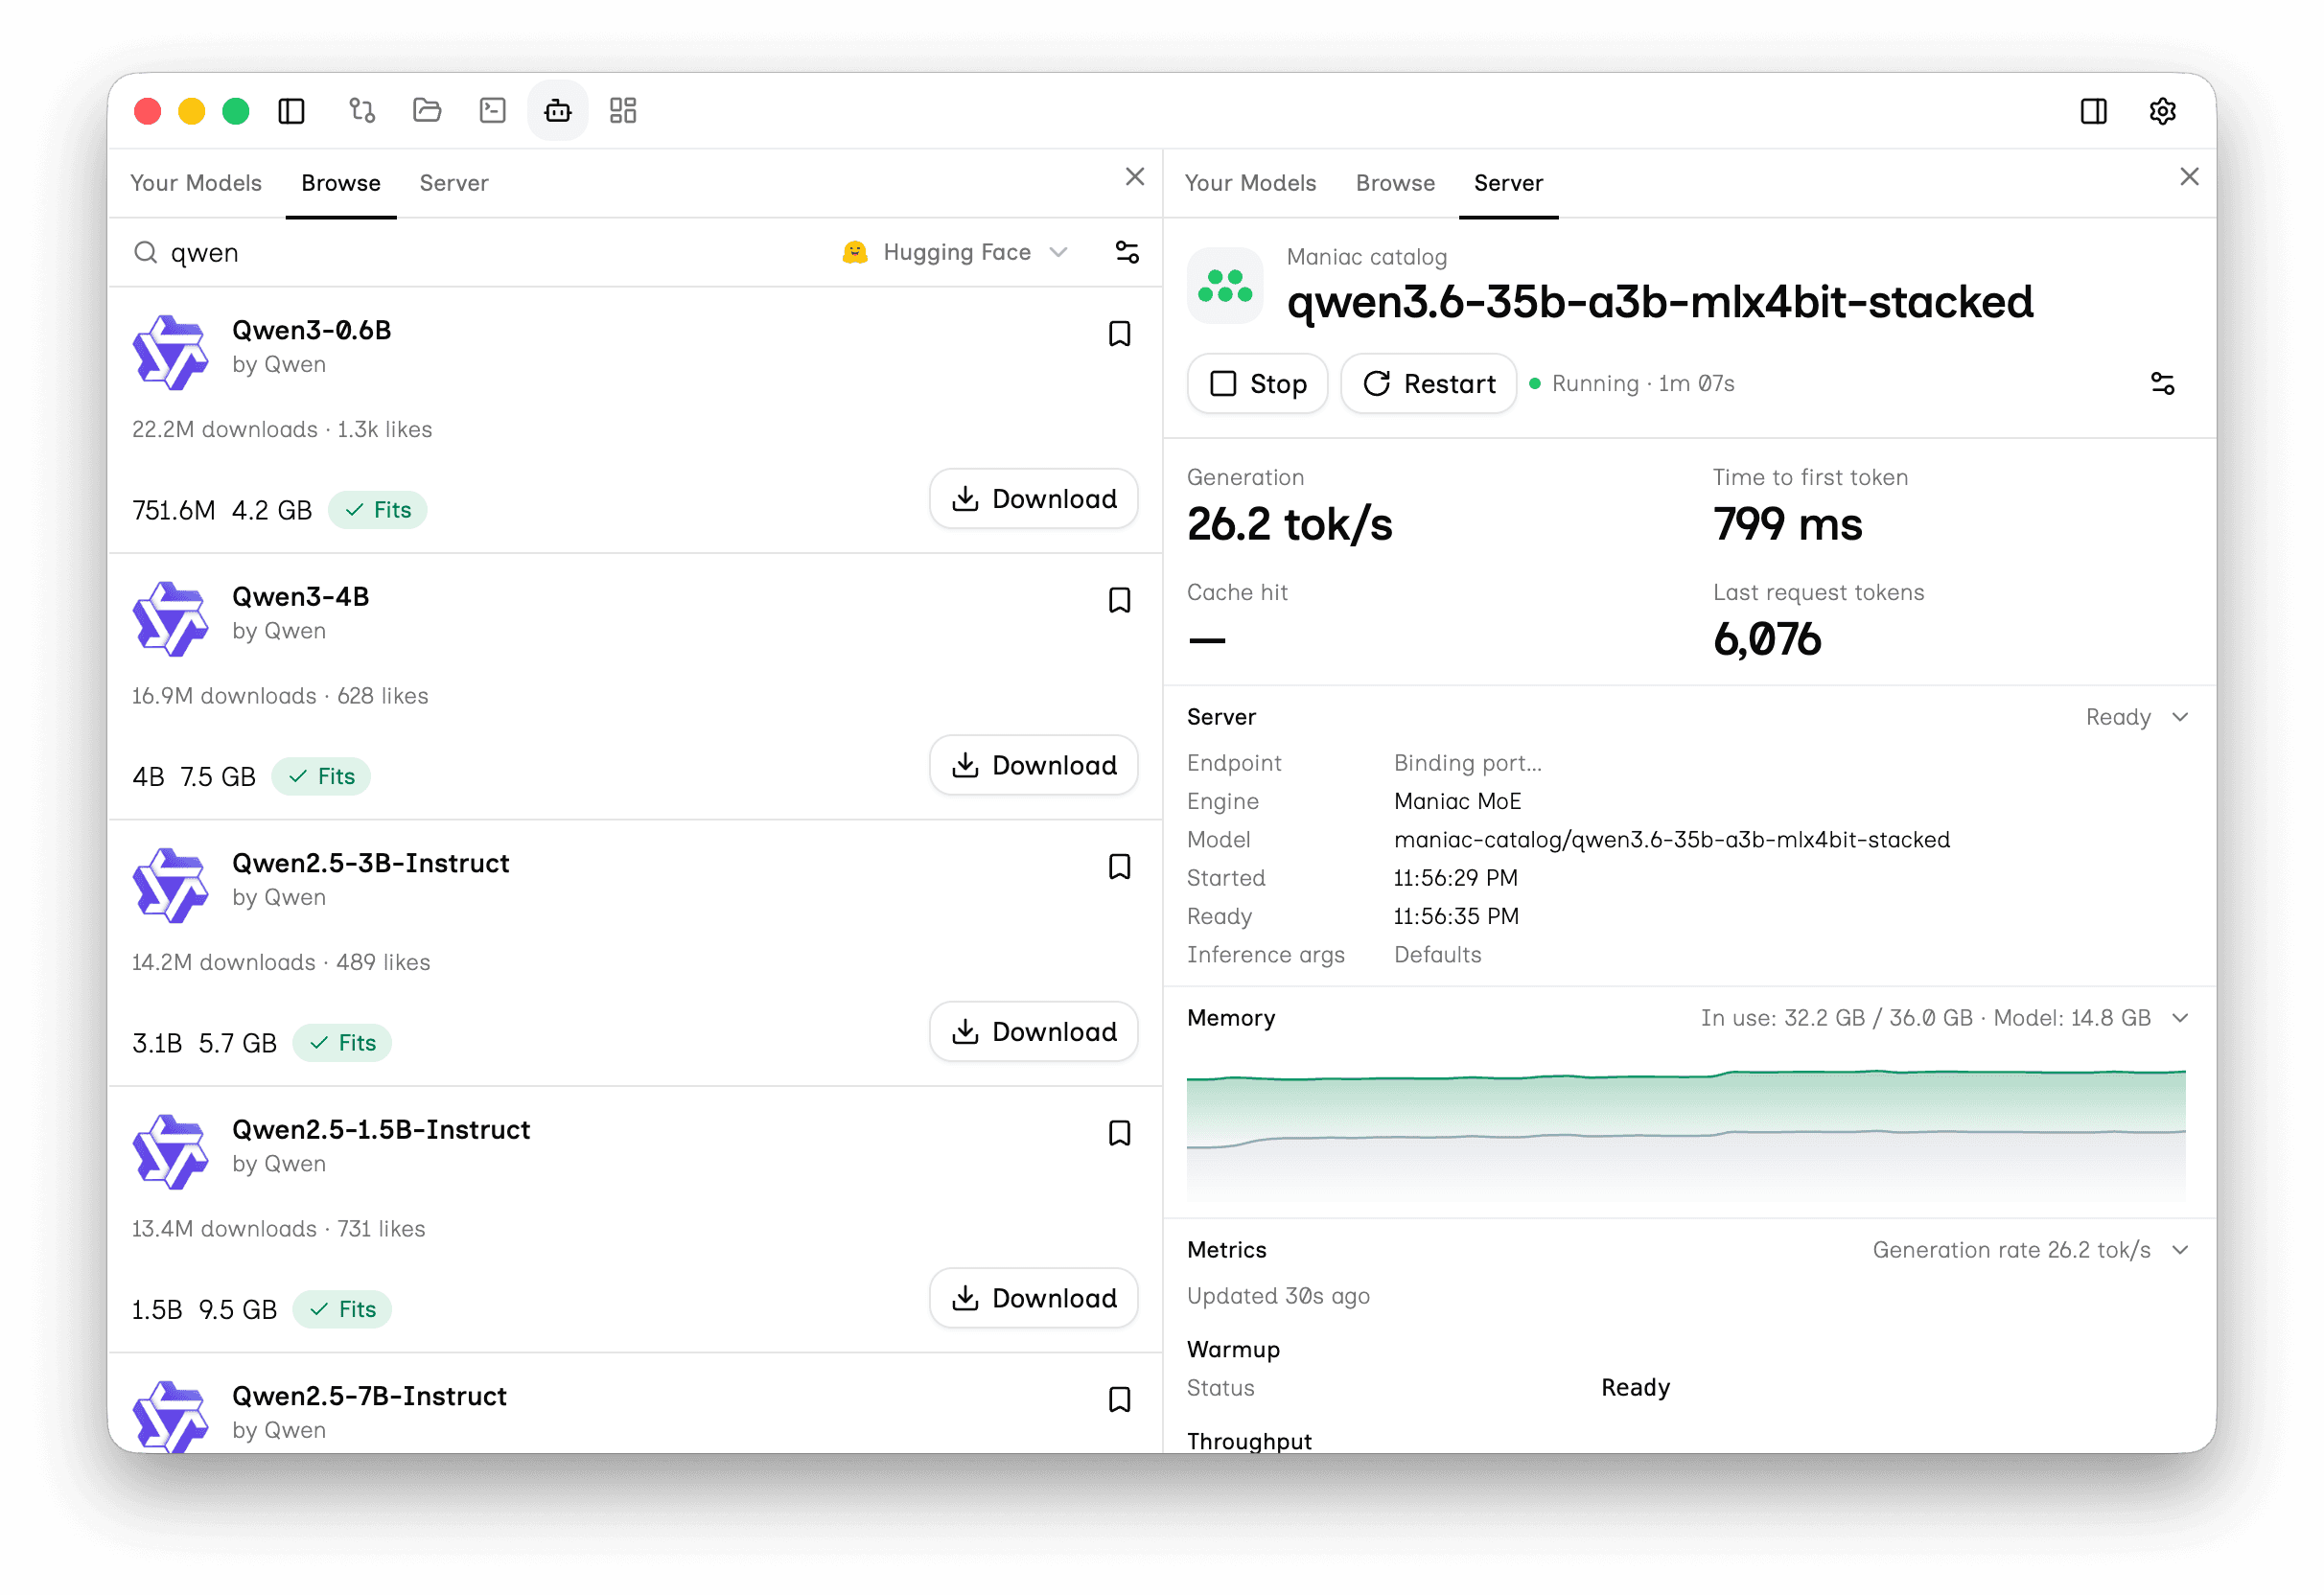Click the Qwen3-4B model logo

click(x=170, y=619)
